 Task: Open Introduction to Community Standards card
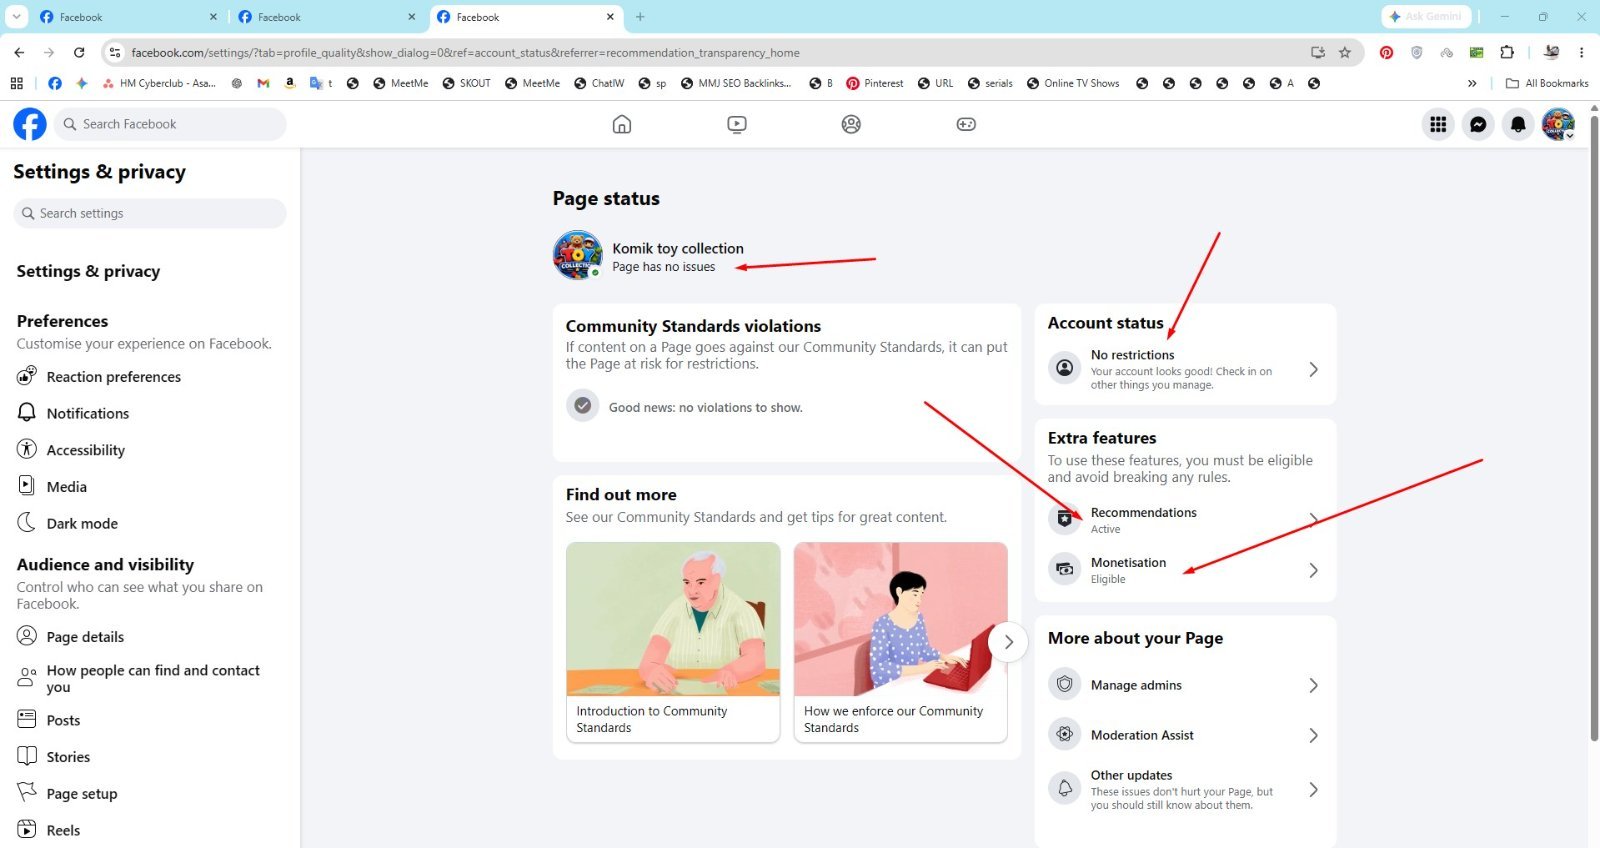[673, 642]
